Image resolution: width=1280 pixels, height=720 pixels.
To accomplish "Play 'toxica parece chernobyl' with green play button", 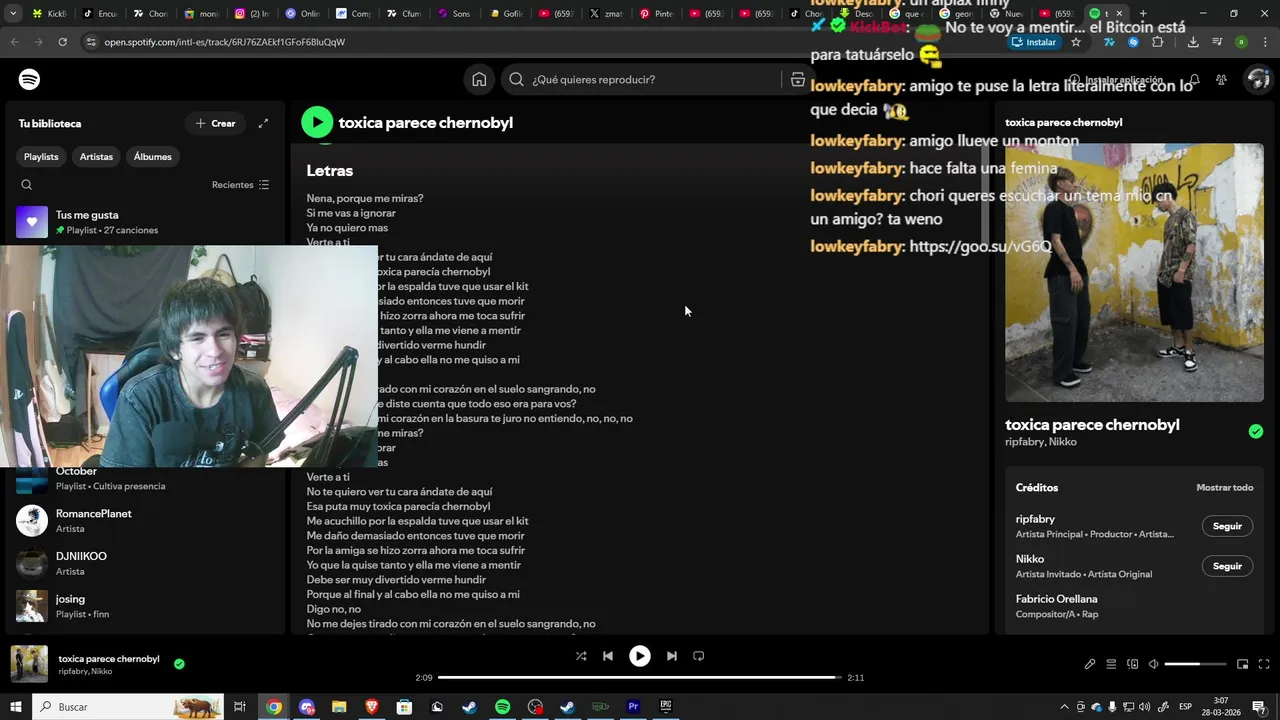I will tap(317, 122).
